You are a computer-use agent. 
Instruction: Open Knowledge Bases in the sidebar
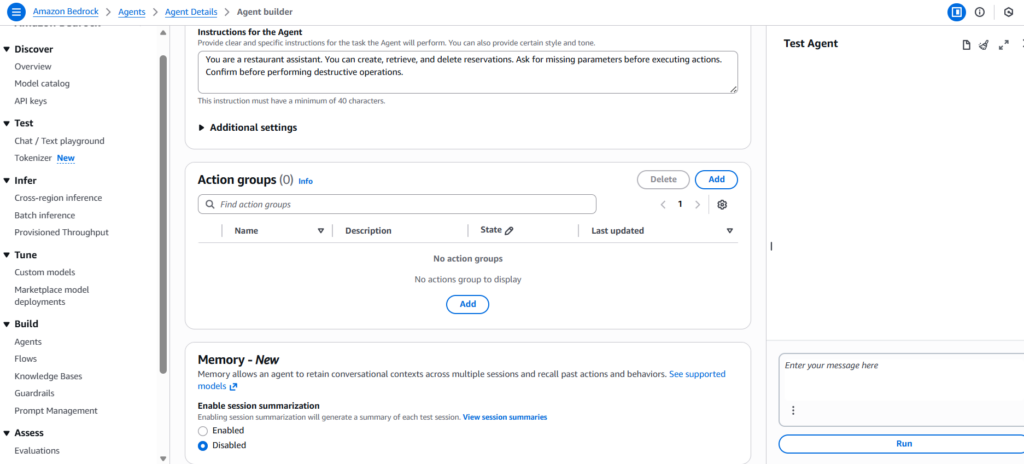tap(48, 376)
